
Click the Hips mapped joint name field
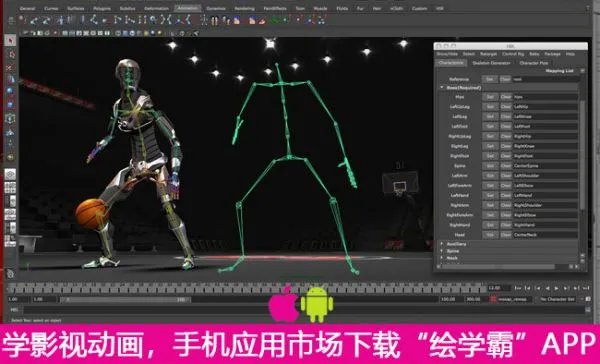(545, 97)
